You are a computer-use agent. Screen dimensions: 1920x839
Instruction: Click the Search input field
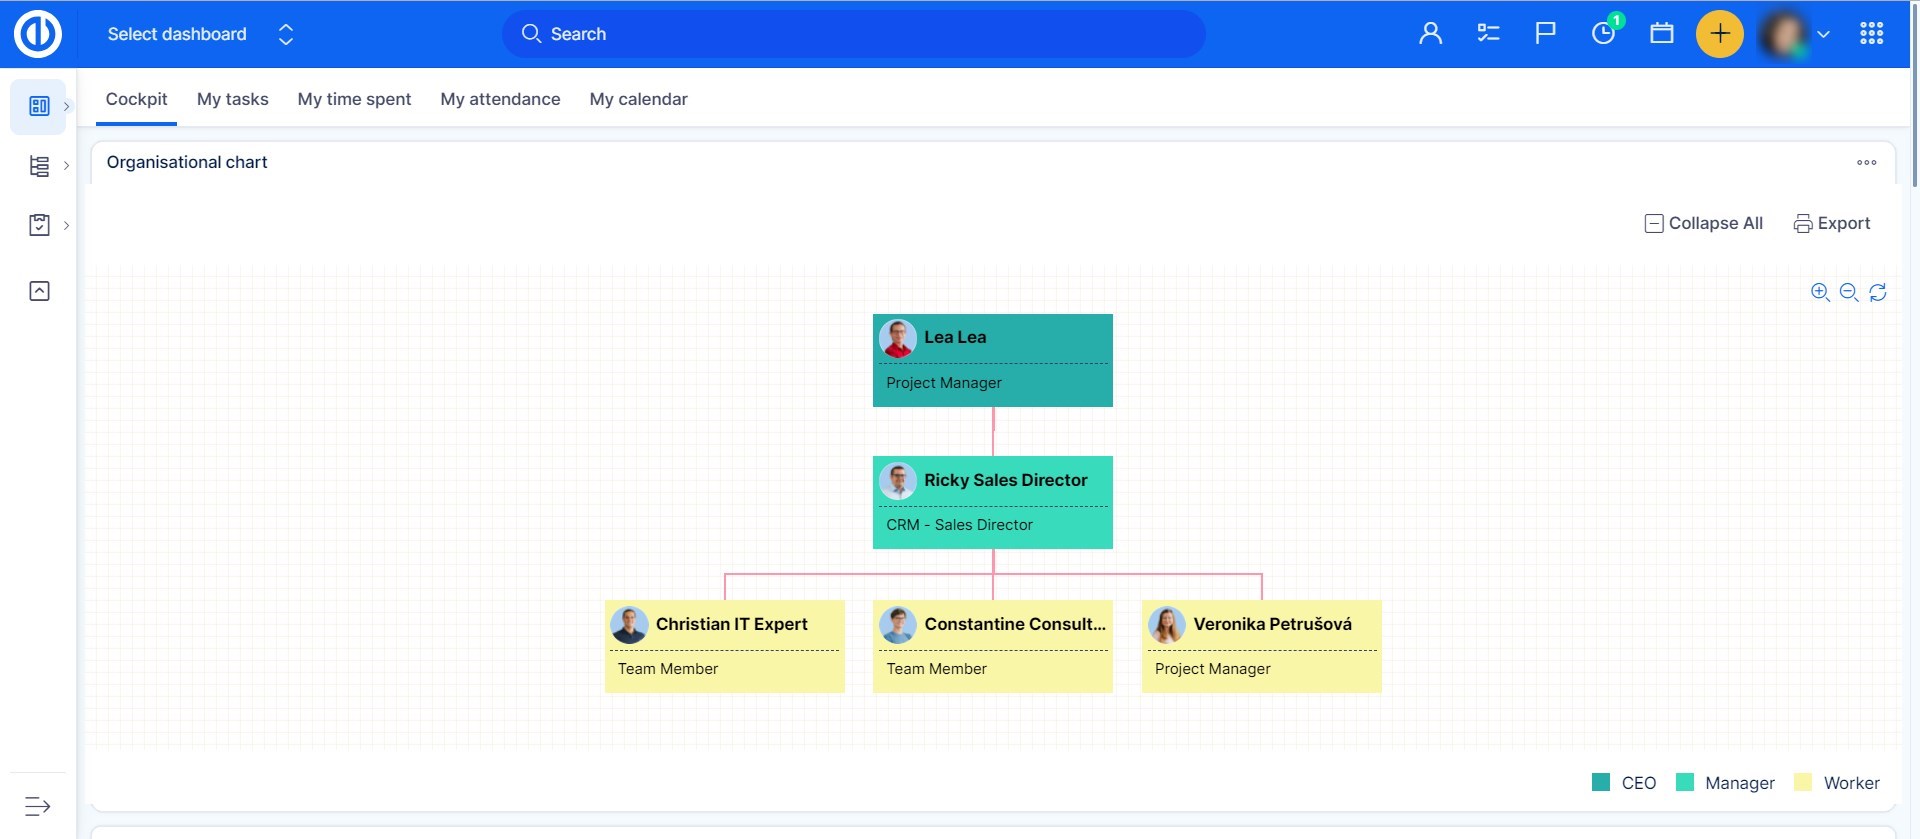(853, 34)
